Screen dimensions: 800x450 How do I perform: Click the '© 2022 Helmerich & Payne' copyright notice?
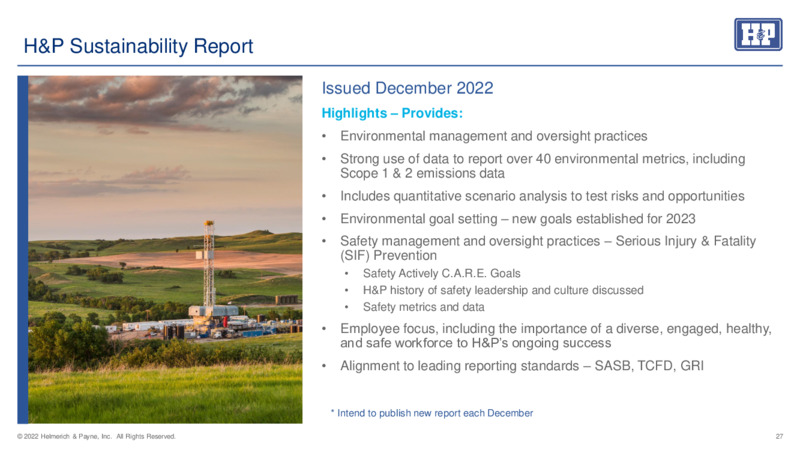tap(96, 437)
